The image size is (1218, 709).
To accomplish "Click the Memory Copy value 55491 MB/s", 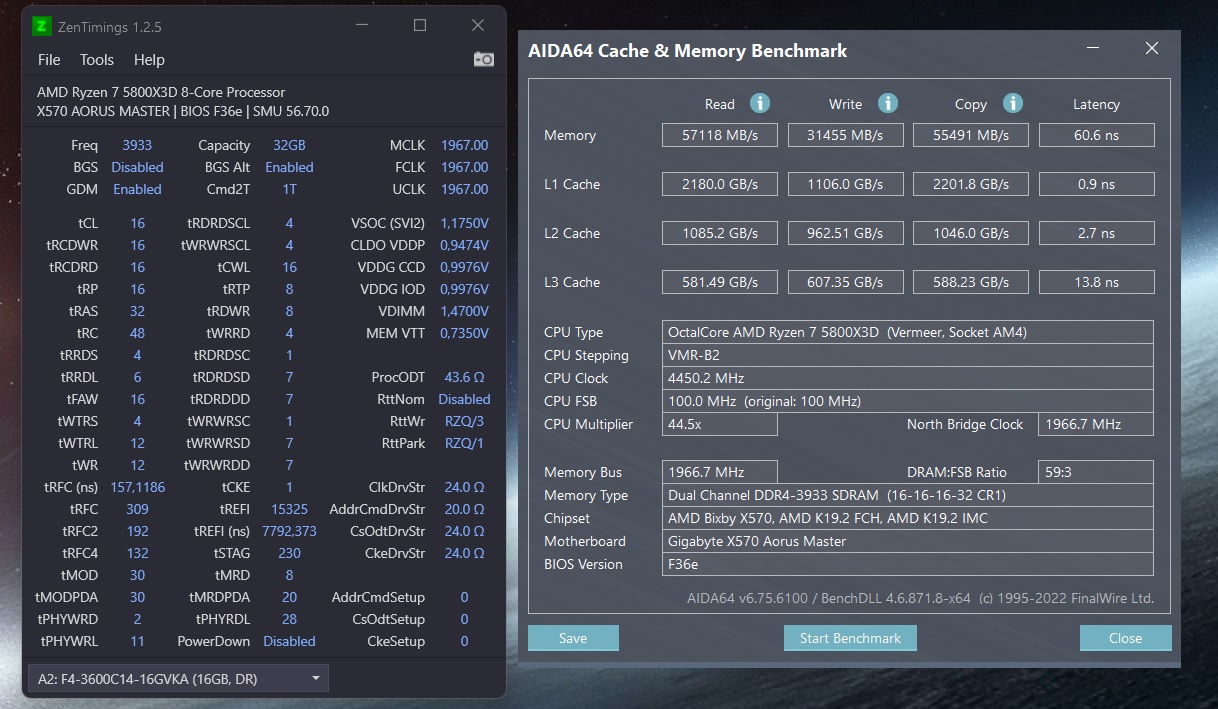I will [x=971, y=135].
